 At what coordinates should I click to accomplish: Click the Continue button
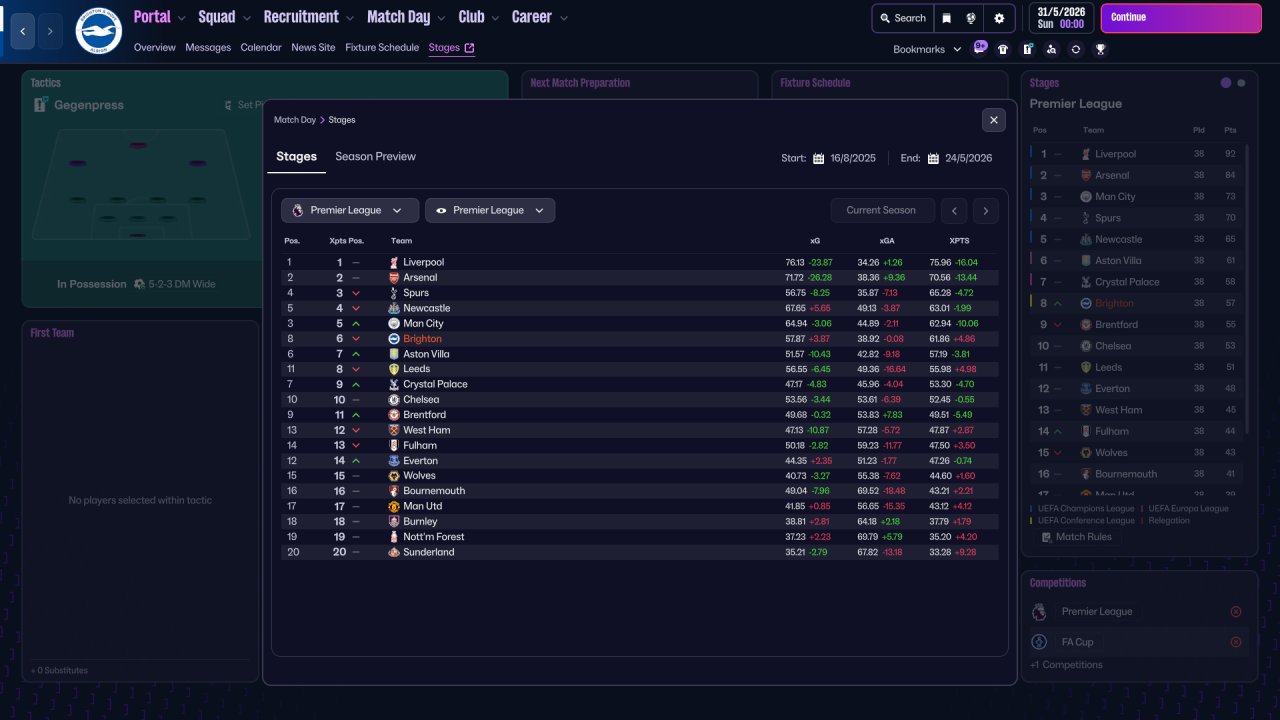[1181, 18]
